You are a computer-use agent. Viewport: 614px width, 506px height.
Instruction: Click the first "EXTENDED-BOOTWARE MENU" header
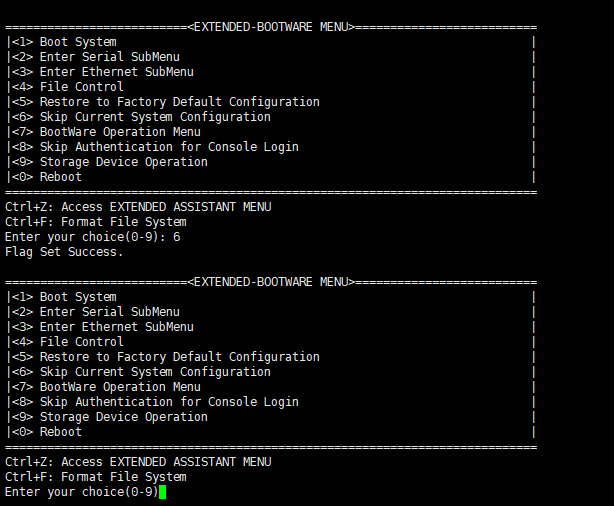coord(271,27)
